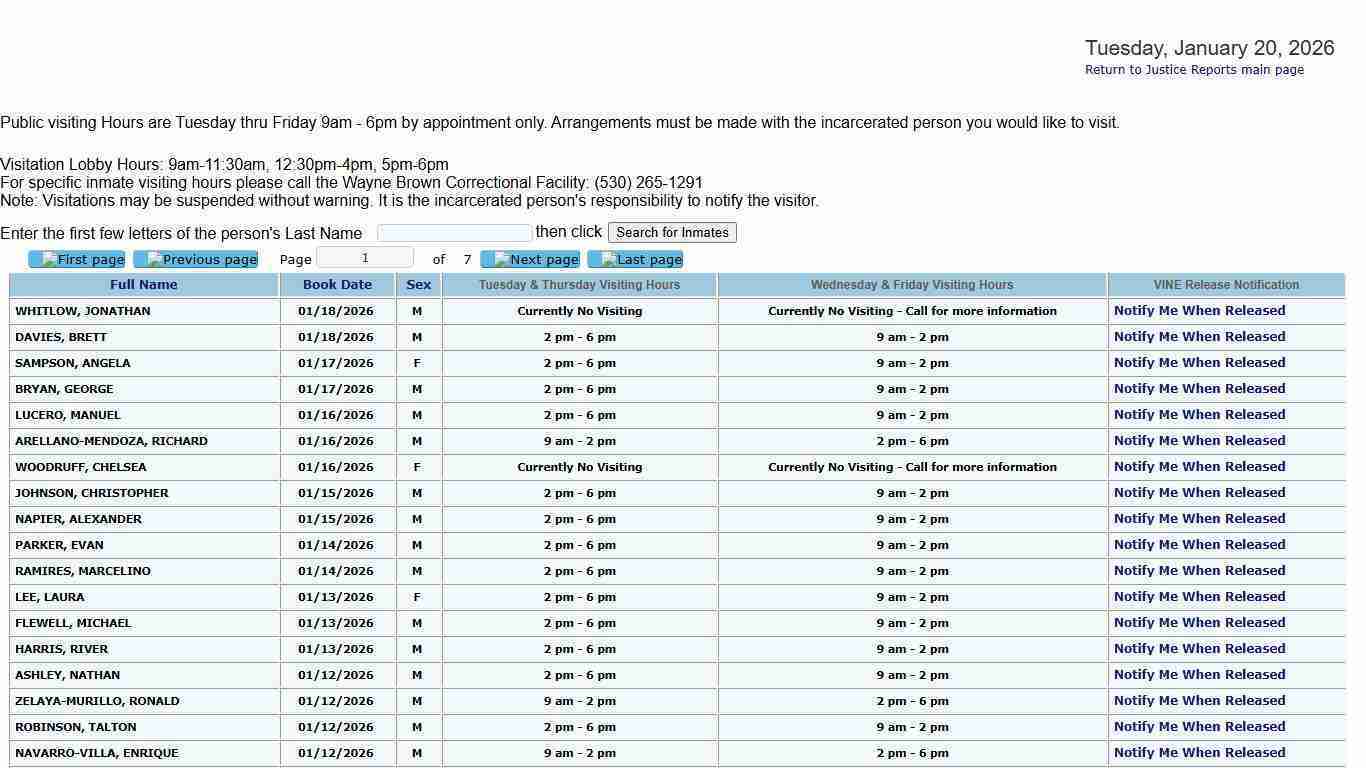The height and width of the screenshot is (768, 1366).
Task: Click the page number input box
Action: point(365,258)
